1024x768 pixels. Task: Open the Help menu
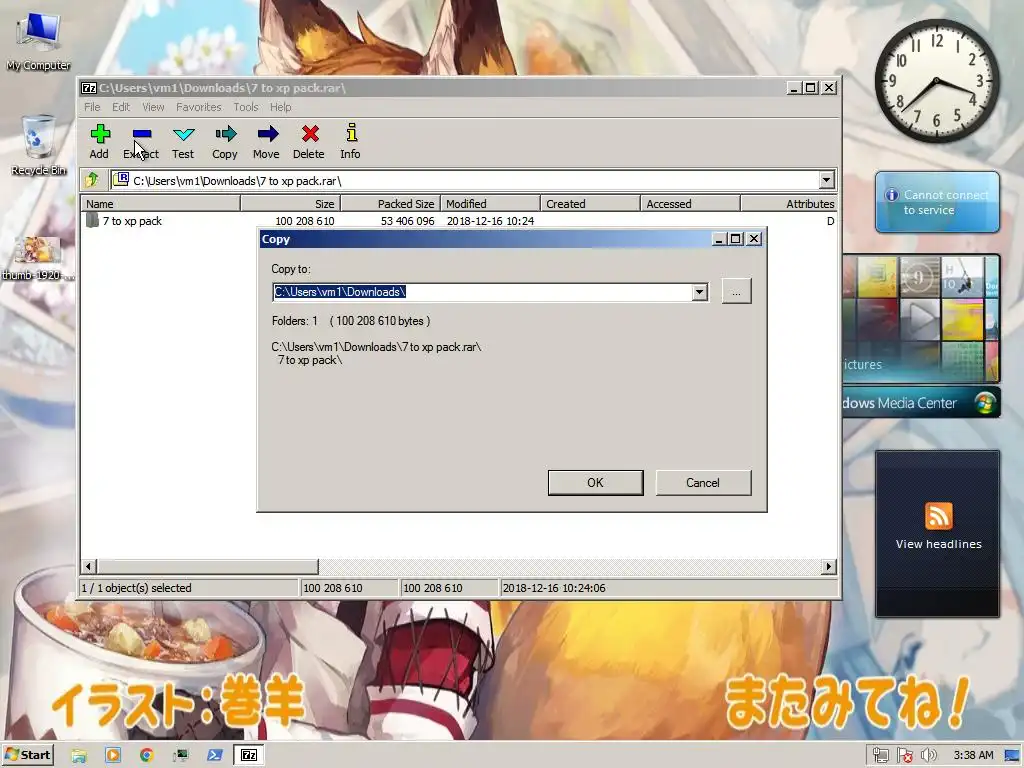[281, 107]
